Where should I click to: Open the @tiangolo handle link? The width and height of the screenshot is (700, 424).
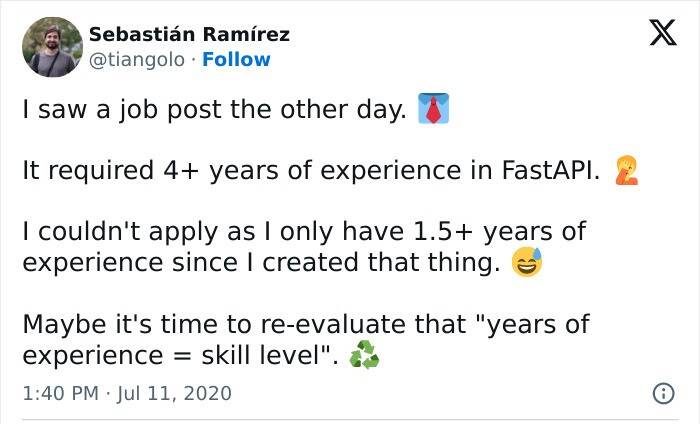[136, 60]
